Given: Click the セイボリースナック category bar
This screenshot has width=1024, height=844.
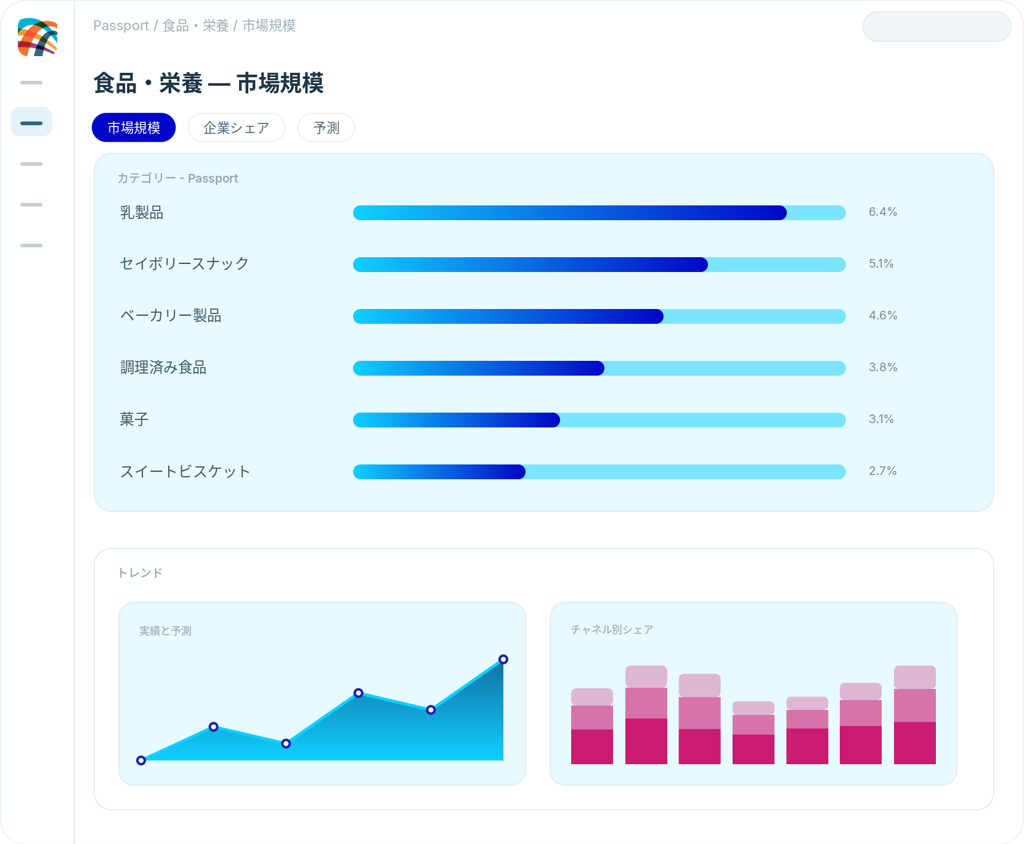Looking at the screenshot, I should (599, 265).
